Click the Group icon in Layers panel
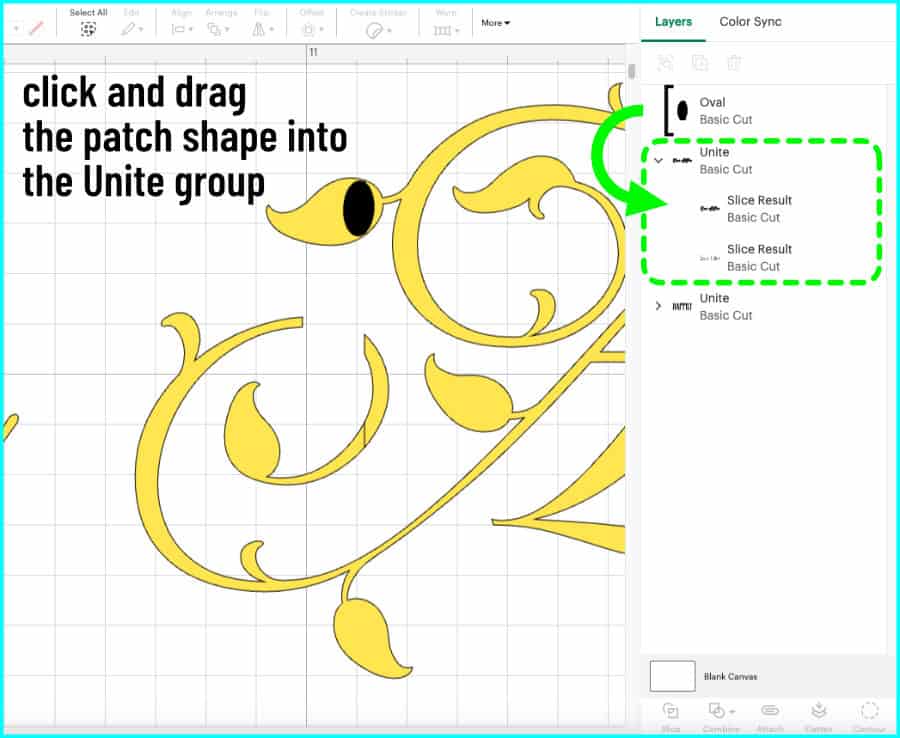This screenshot has width=900, height=738. 665,63
